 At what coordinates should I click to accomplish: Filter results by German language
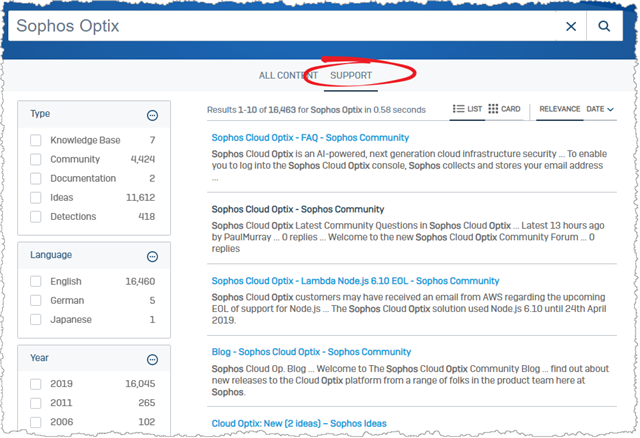pos(36,300)
